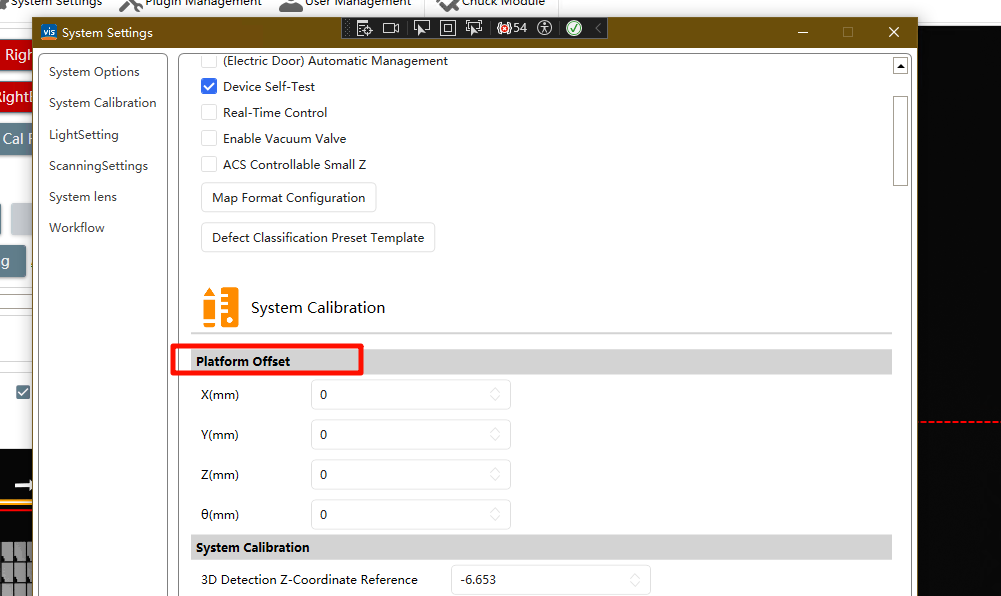Toggle the layout adorners square icon
This screenshot has height=596, width=1001.
(x=448, y=28)
